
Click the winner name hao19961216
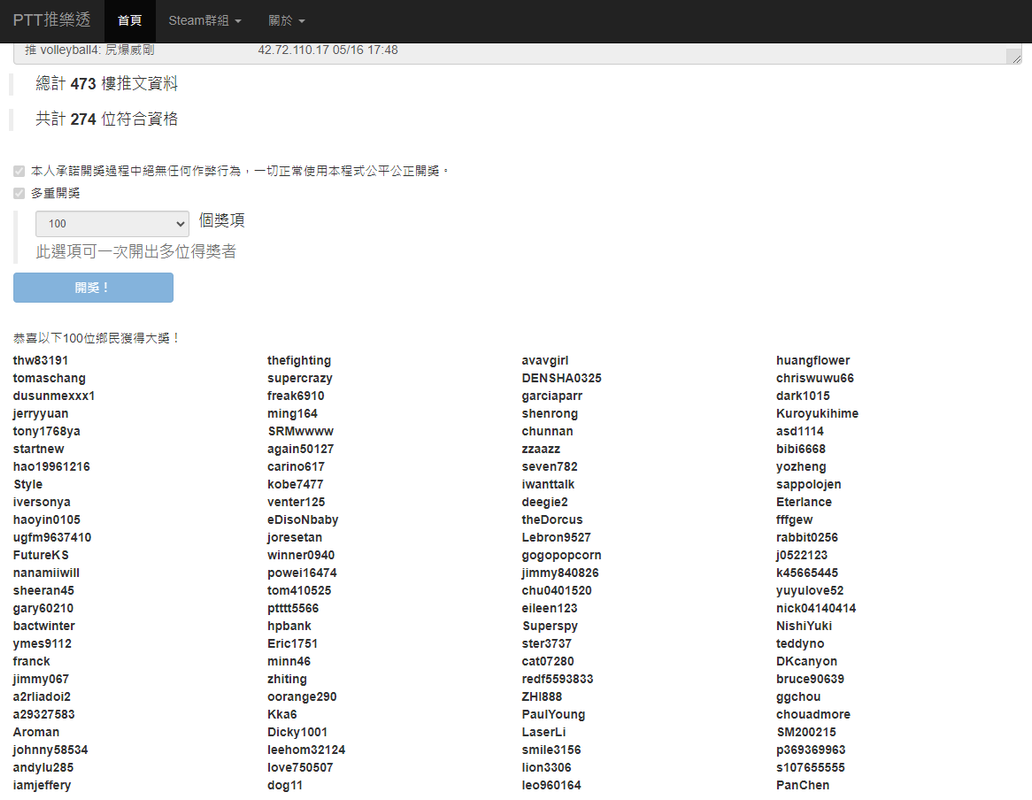(51, 467)
